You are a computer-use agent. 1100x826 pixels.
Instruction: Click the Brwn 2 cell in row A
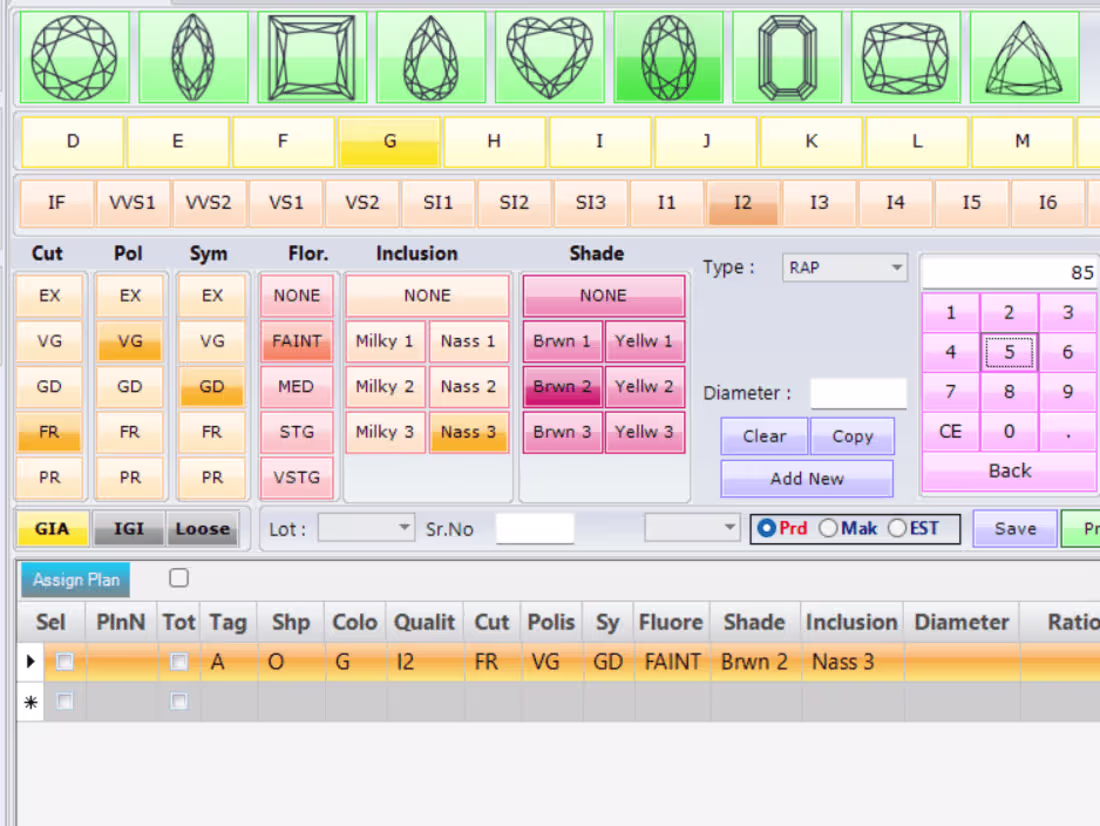point(756,662)
